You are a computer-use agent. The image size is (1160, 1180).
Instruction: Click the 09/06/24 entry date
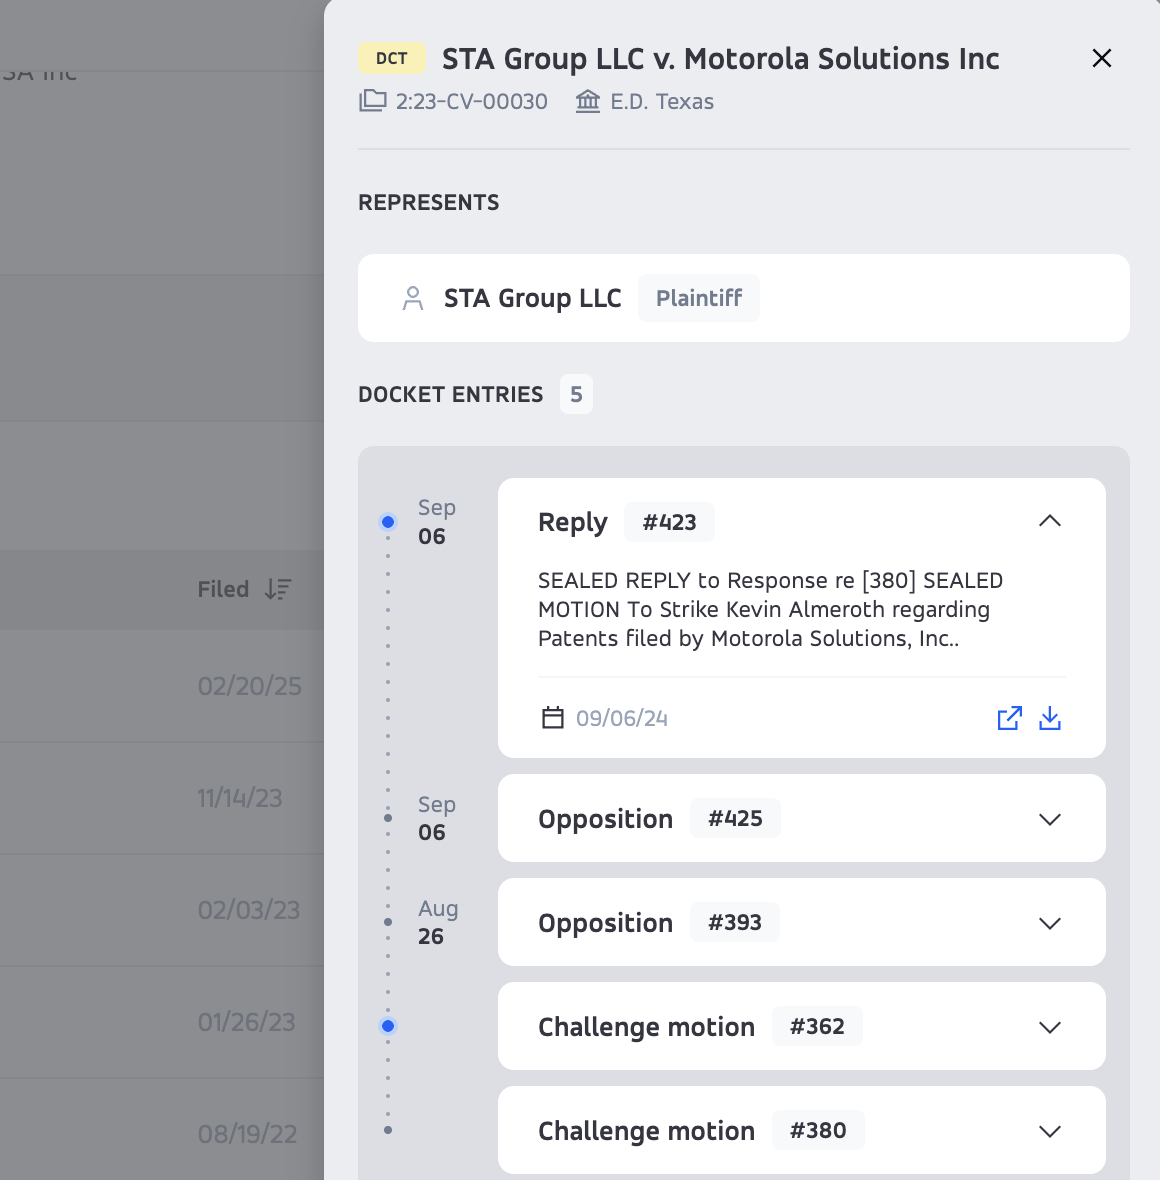622,719
